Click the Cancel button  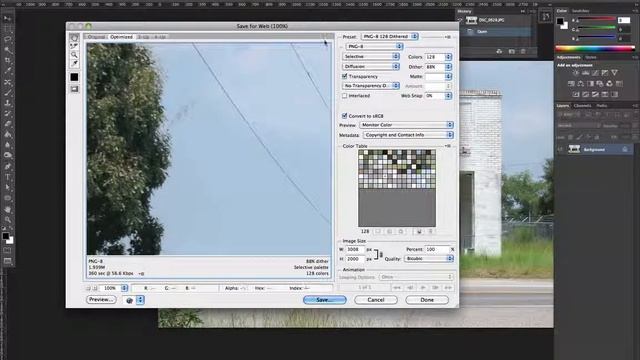click(x=376, y=300)
